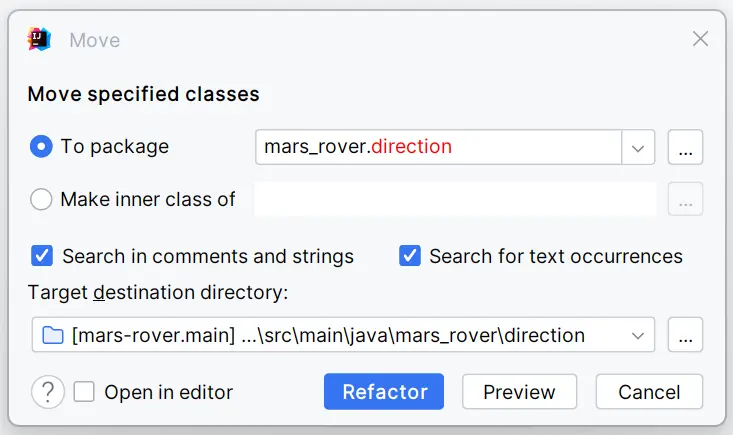Open the mars-rover.main directory combo box
The height and width of the screenshot is (435, 733).
pos(330,335)
